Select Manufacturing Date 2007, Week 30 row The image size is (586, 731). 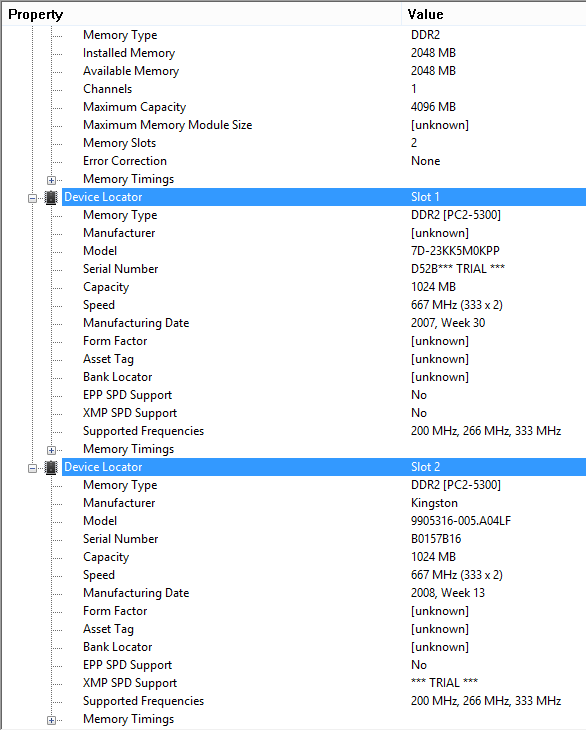tap(324, 323)
